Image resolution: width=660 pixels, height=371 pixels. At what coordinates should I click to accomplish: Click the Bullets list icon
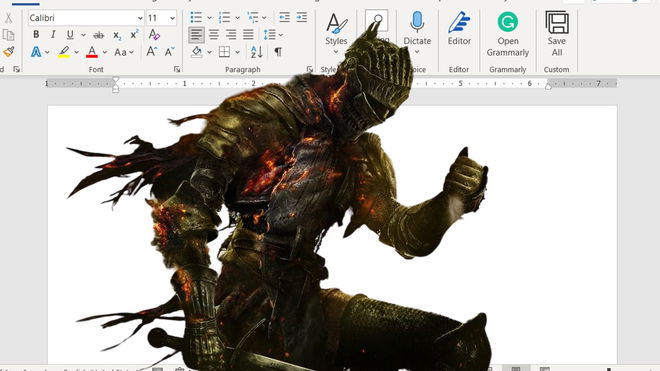[196, 18]
